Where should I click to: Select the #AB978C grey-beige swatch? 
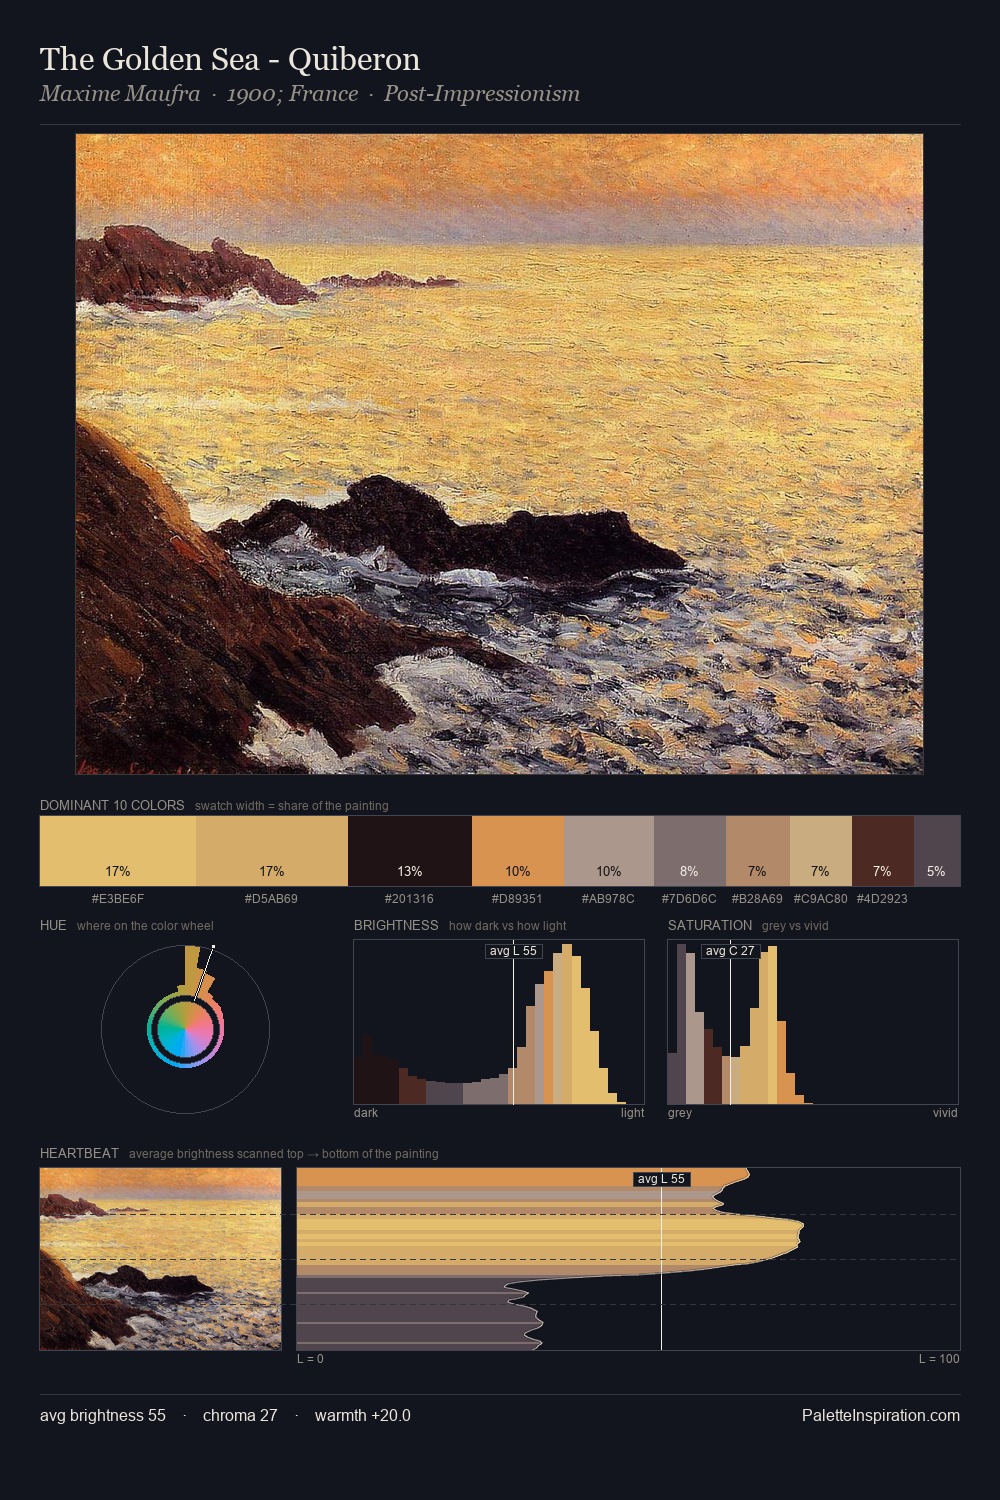pos(609,851)
